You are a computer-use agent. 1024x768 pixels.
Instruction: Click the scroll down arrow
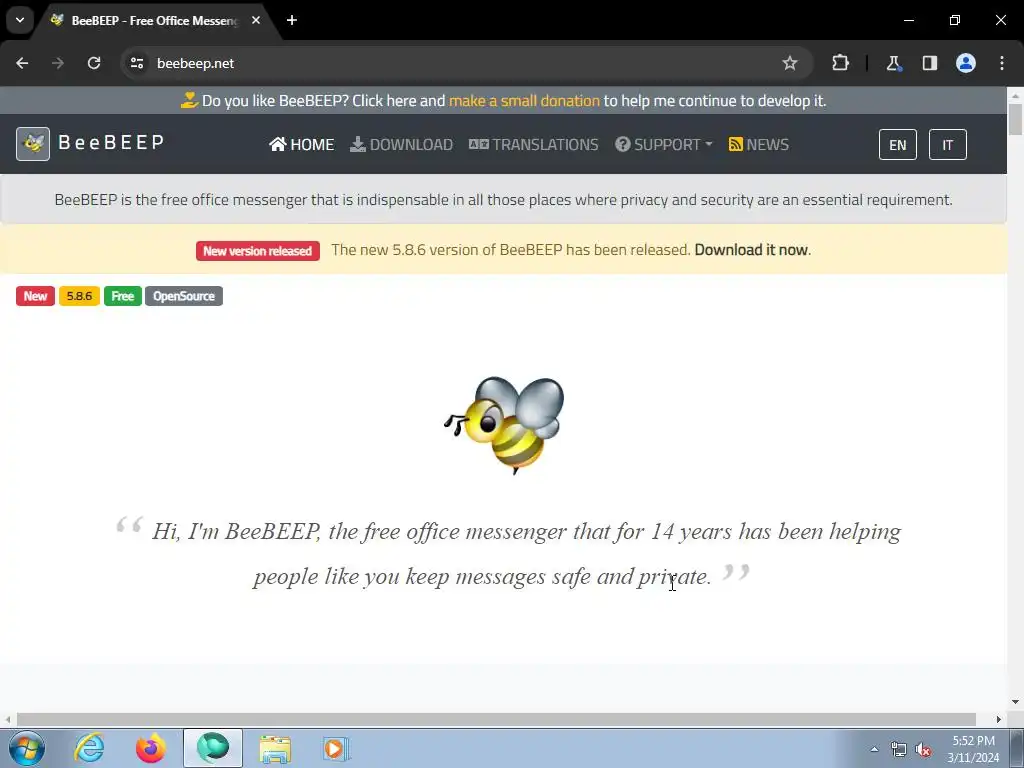(1016, 702)
